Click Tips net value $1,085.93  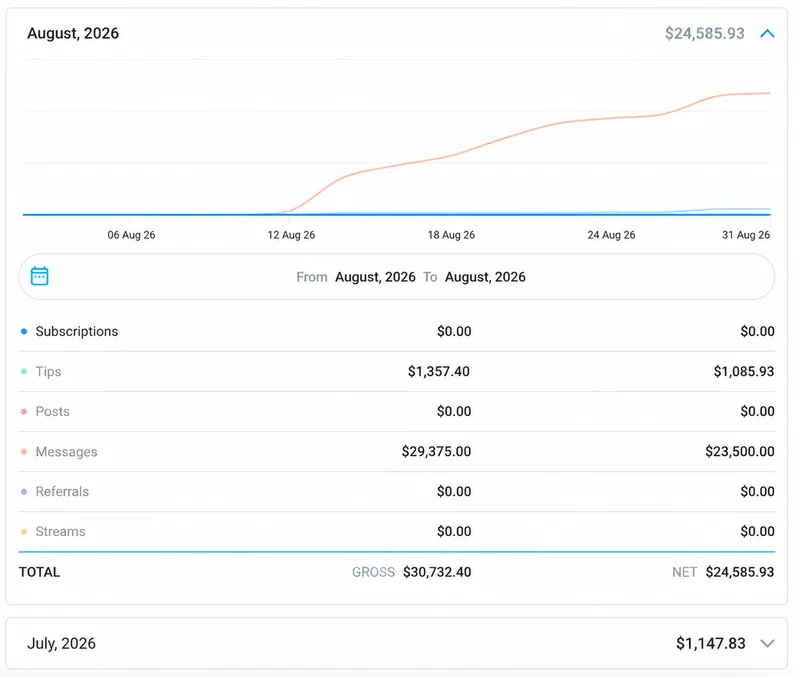click(744, 371)
